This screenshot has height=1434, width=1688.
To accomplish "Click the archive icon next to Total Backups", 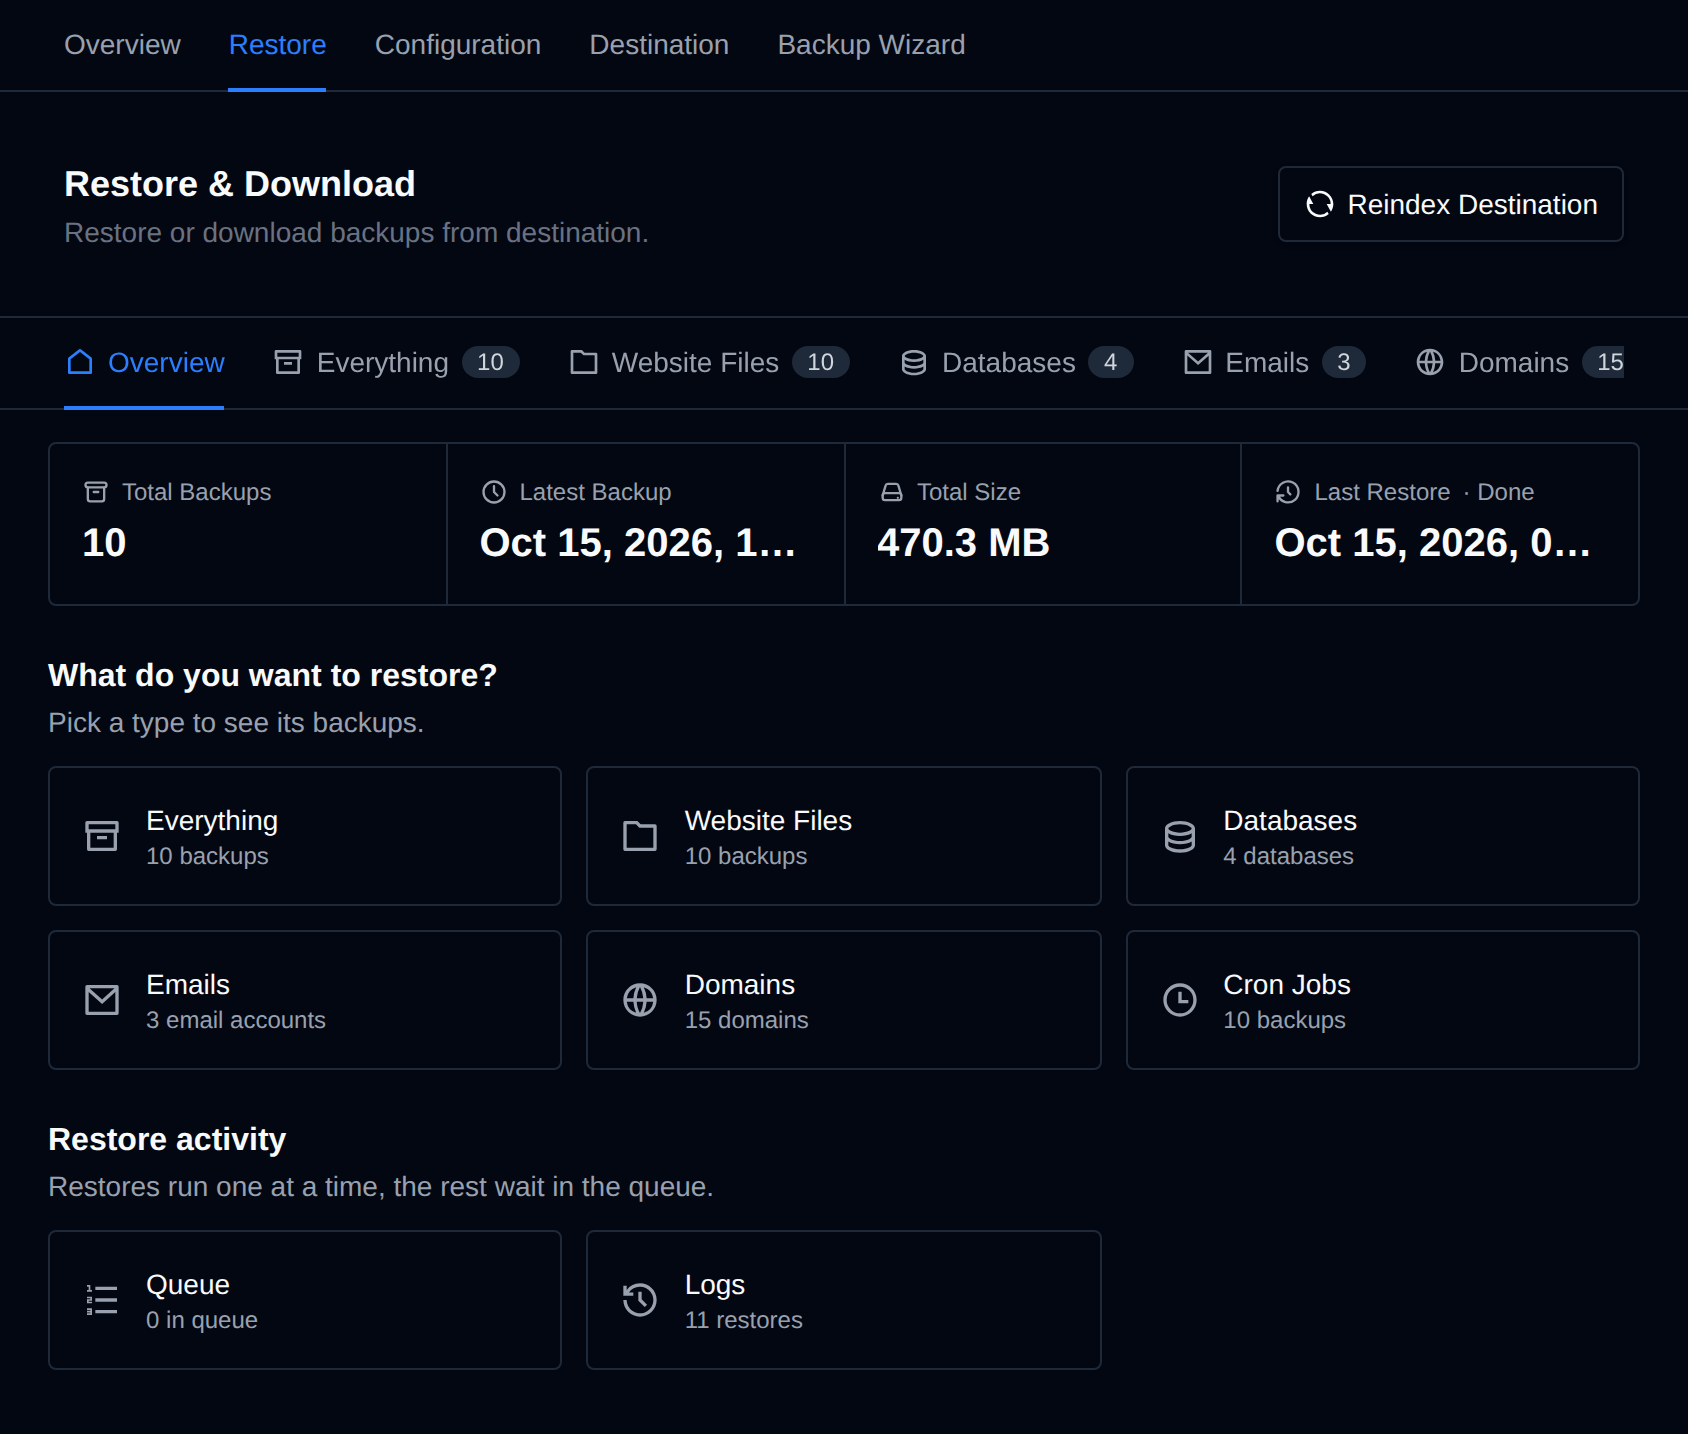I will pyautogui.click(x=96, y=492).
